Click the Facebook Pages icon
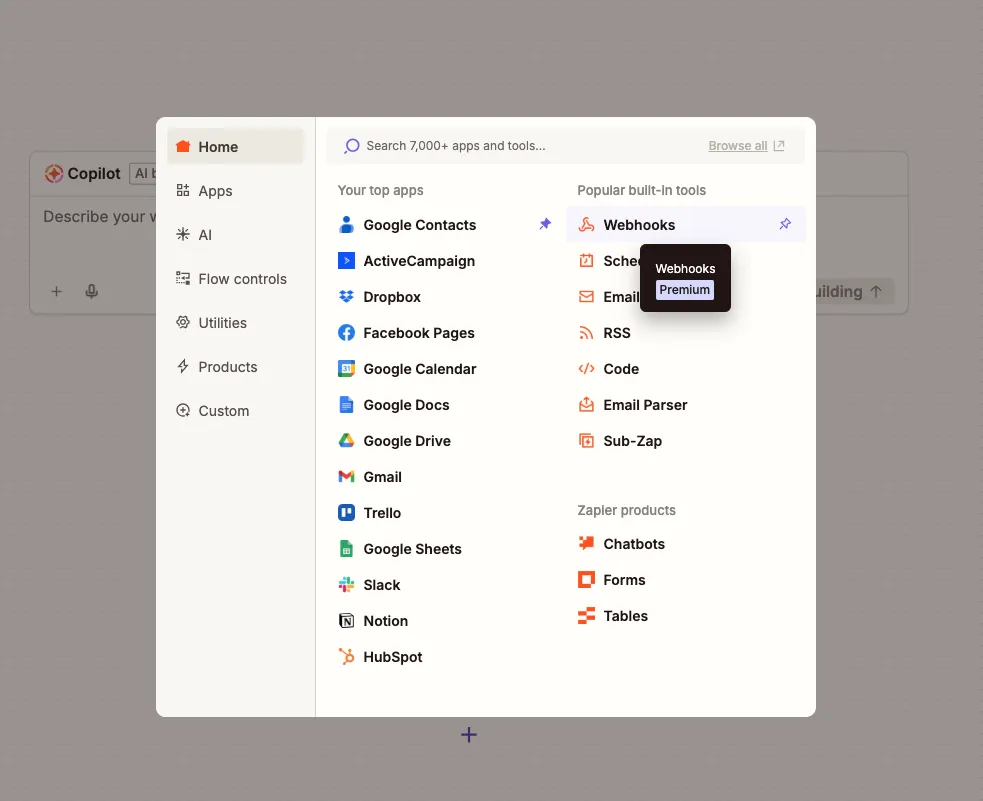 click(346, 333)
